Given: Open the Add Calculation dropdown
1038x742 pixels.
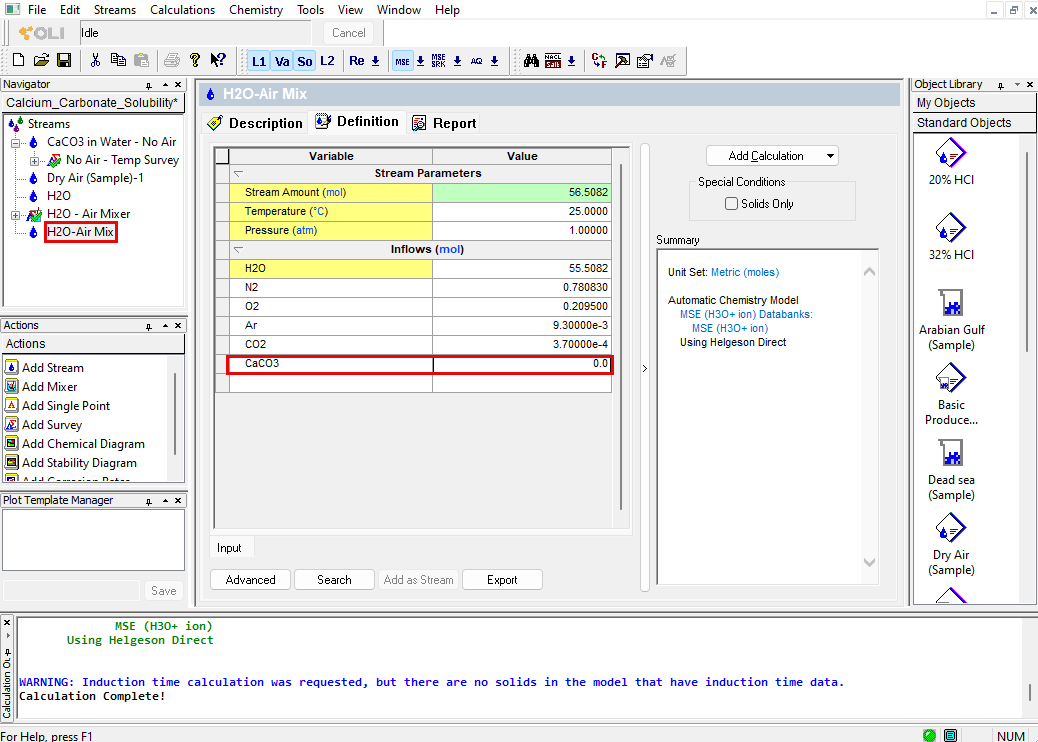Looking at the screenshot, I should click(772, 156).
